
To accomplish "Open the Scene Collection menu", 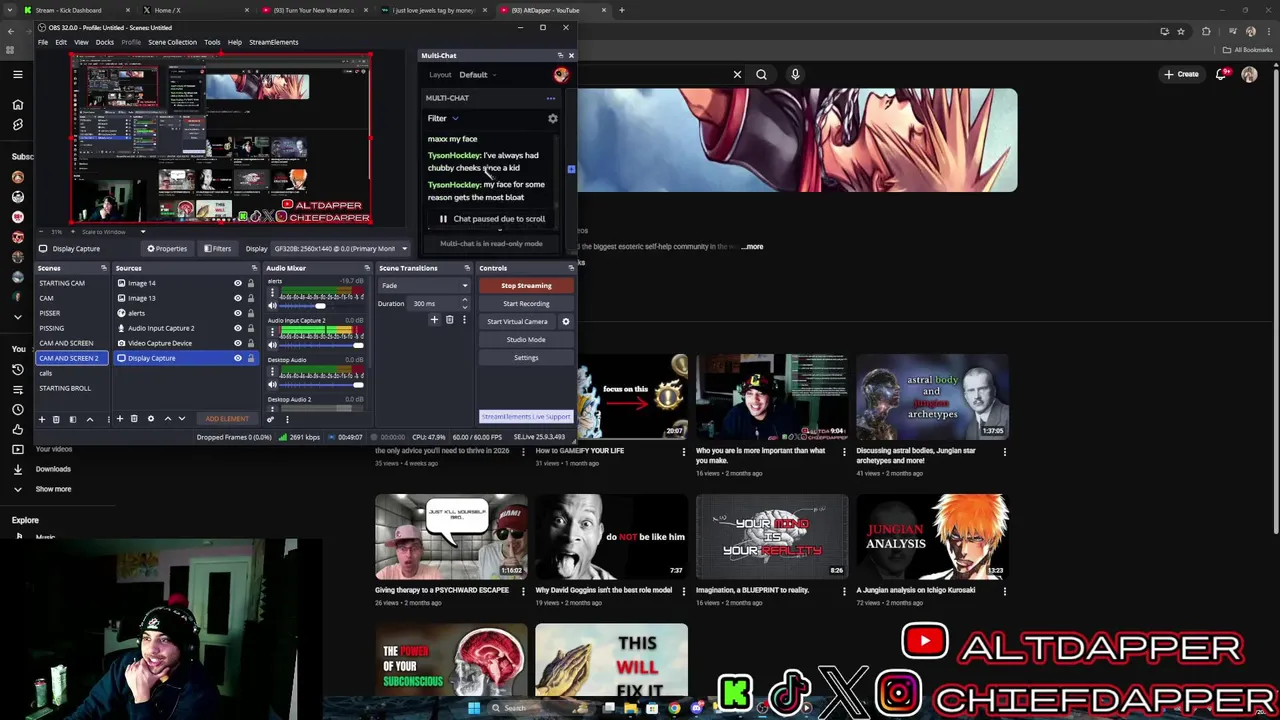I will 172,42.
